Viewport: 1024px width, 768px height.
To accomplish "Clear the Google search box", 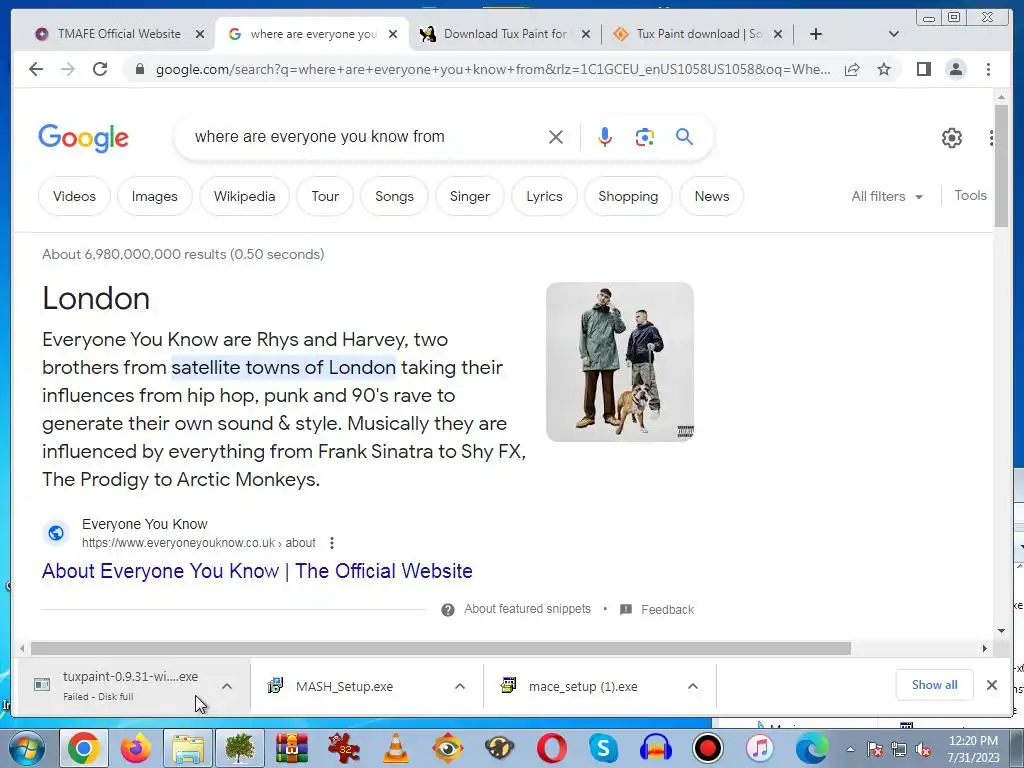I will point(556,137).
